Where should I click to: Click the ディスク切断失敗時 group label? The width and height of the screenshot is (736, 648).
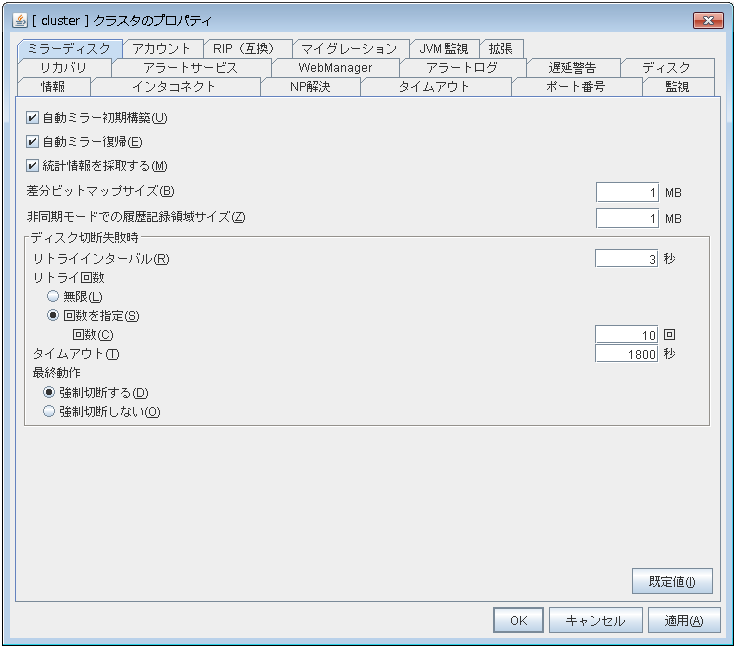pos(84,237)
